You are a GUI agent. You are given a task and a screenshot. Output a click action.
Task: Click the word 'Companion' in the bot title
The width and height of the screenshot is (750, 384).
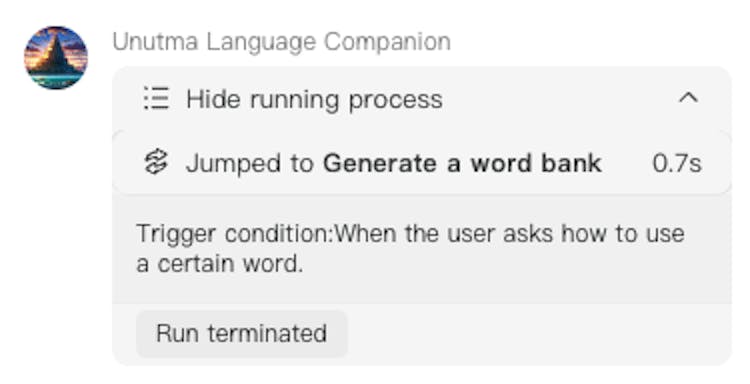(x=387, y=43)
